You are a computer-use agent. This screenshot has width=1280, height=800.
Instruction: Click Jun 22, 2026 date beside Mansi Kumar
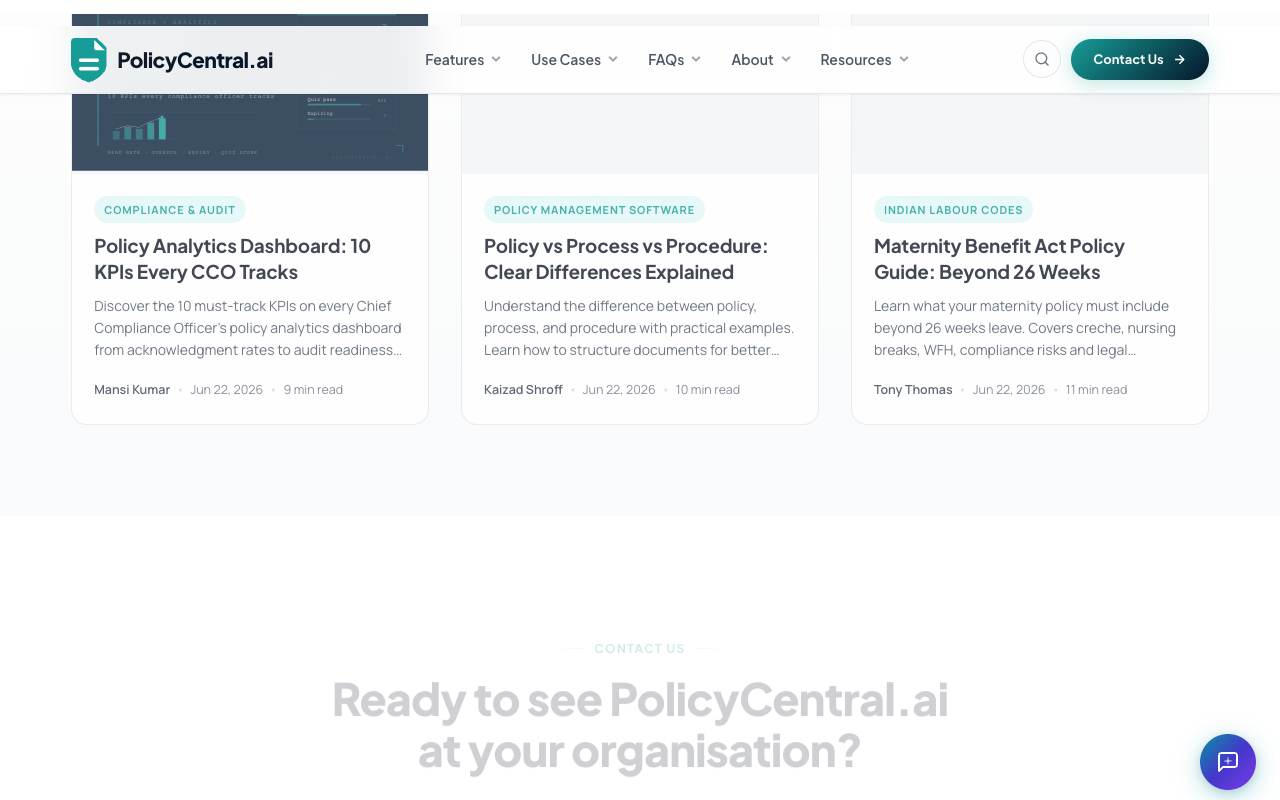226,390
